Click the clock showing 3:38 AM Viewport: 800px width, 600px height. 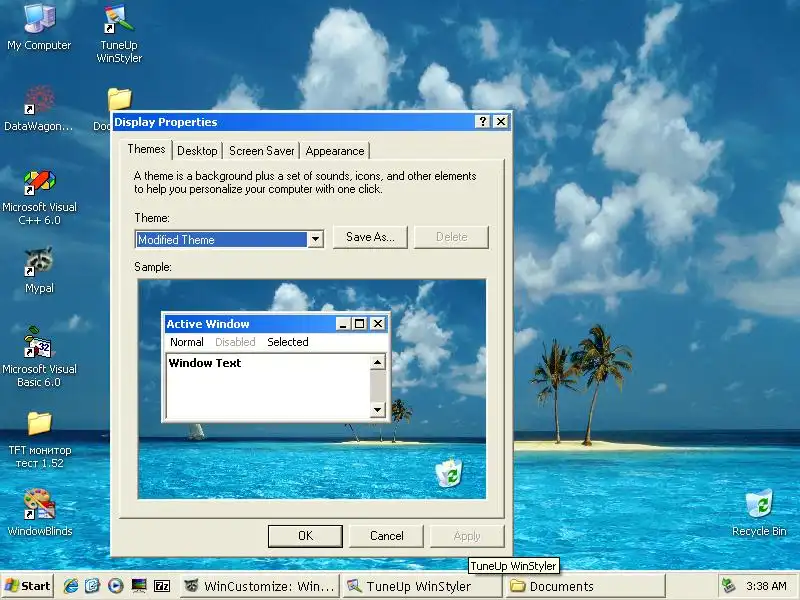pos(766,586)
